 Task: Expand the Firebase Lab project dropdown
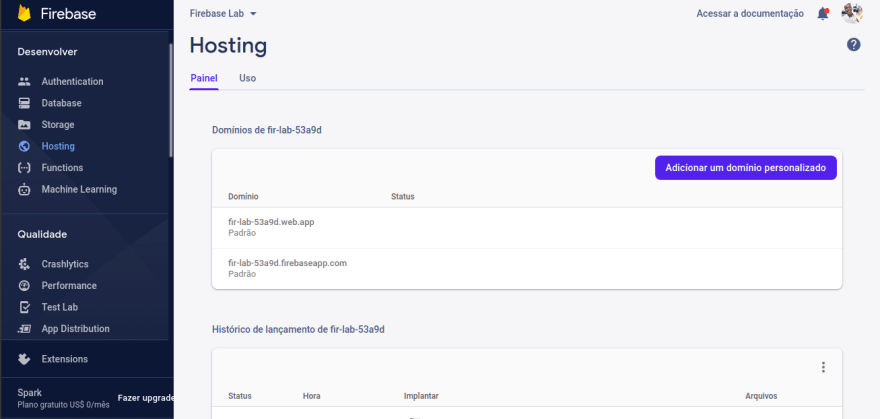tap(223, 14)
